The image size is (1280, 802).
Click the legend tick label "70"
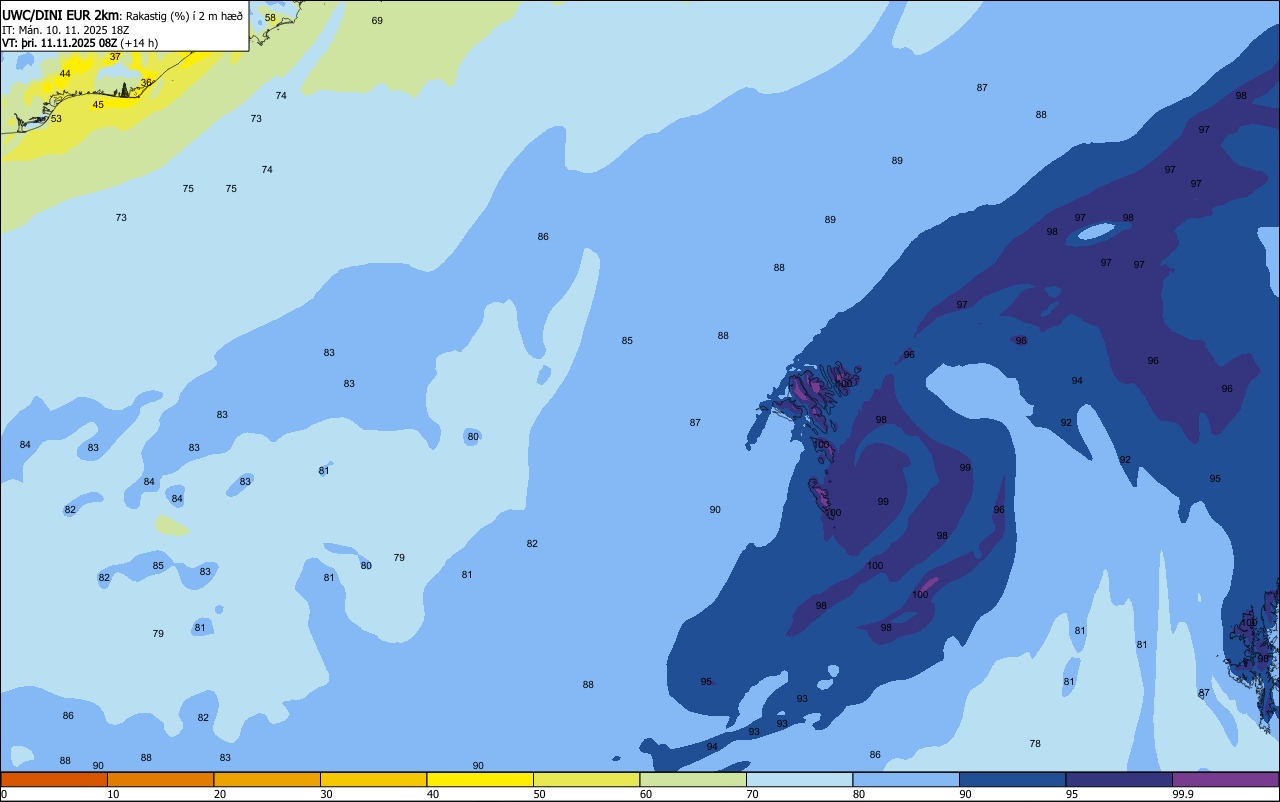[x=752, y=794]
